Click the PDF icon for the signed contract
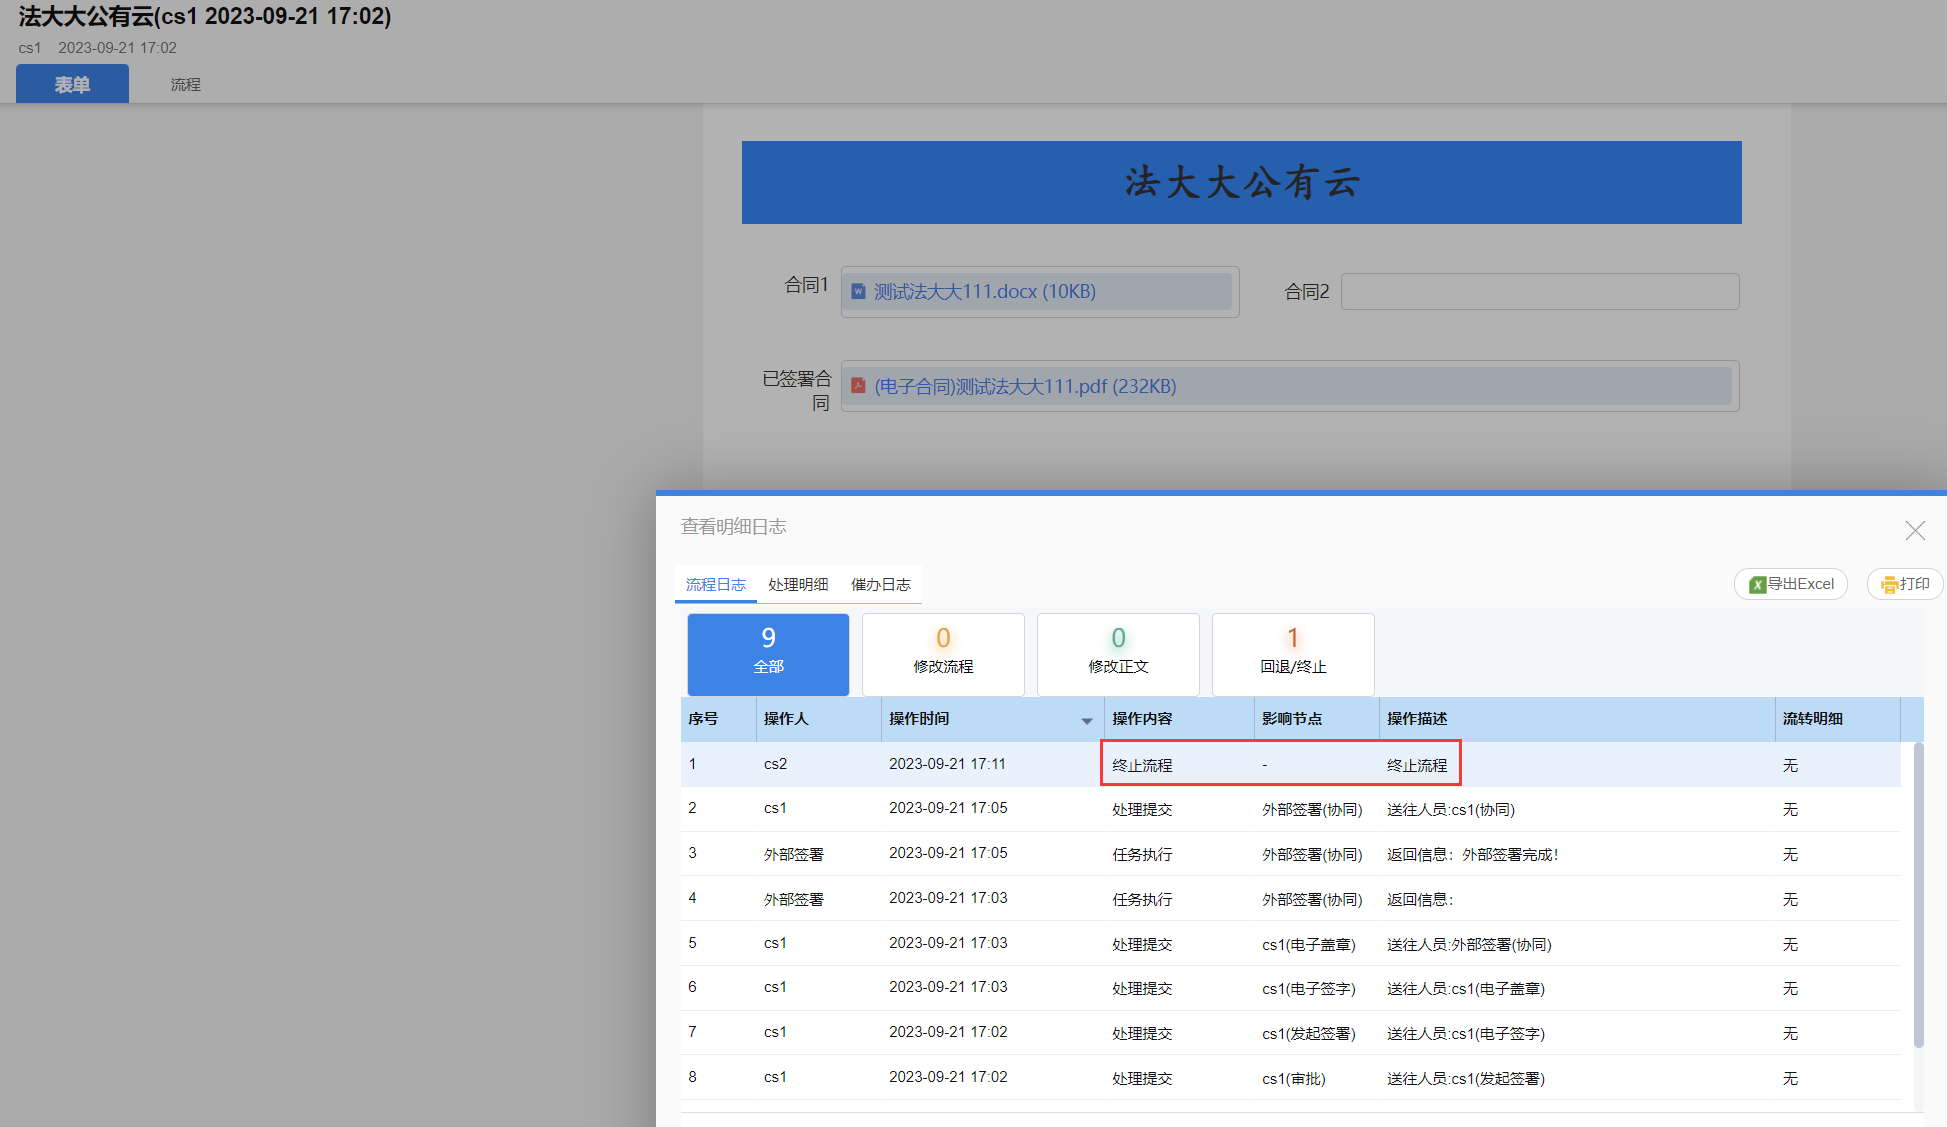1947x1127 pixels. (x=858, y=386)
